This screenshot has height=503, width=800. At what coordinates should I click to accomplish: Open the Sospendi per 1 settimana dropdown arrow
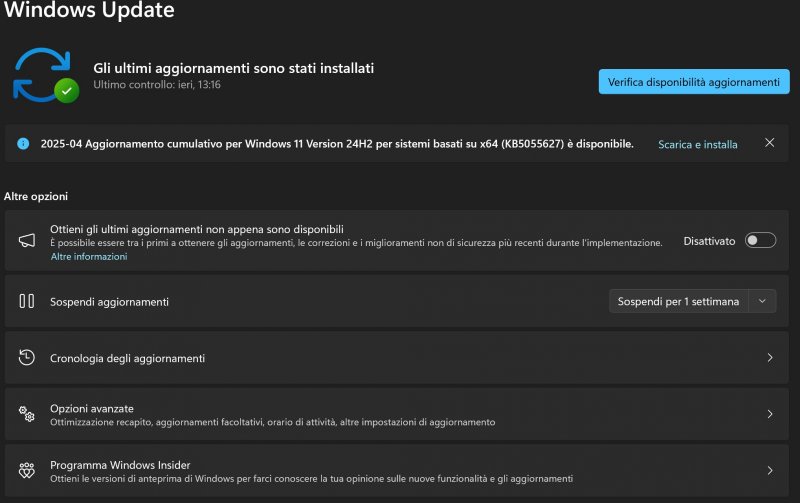pyautogui.click(x=762, y=301)
